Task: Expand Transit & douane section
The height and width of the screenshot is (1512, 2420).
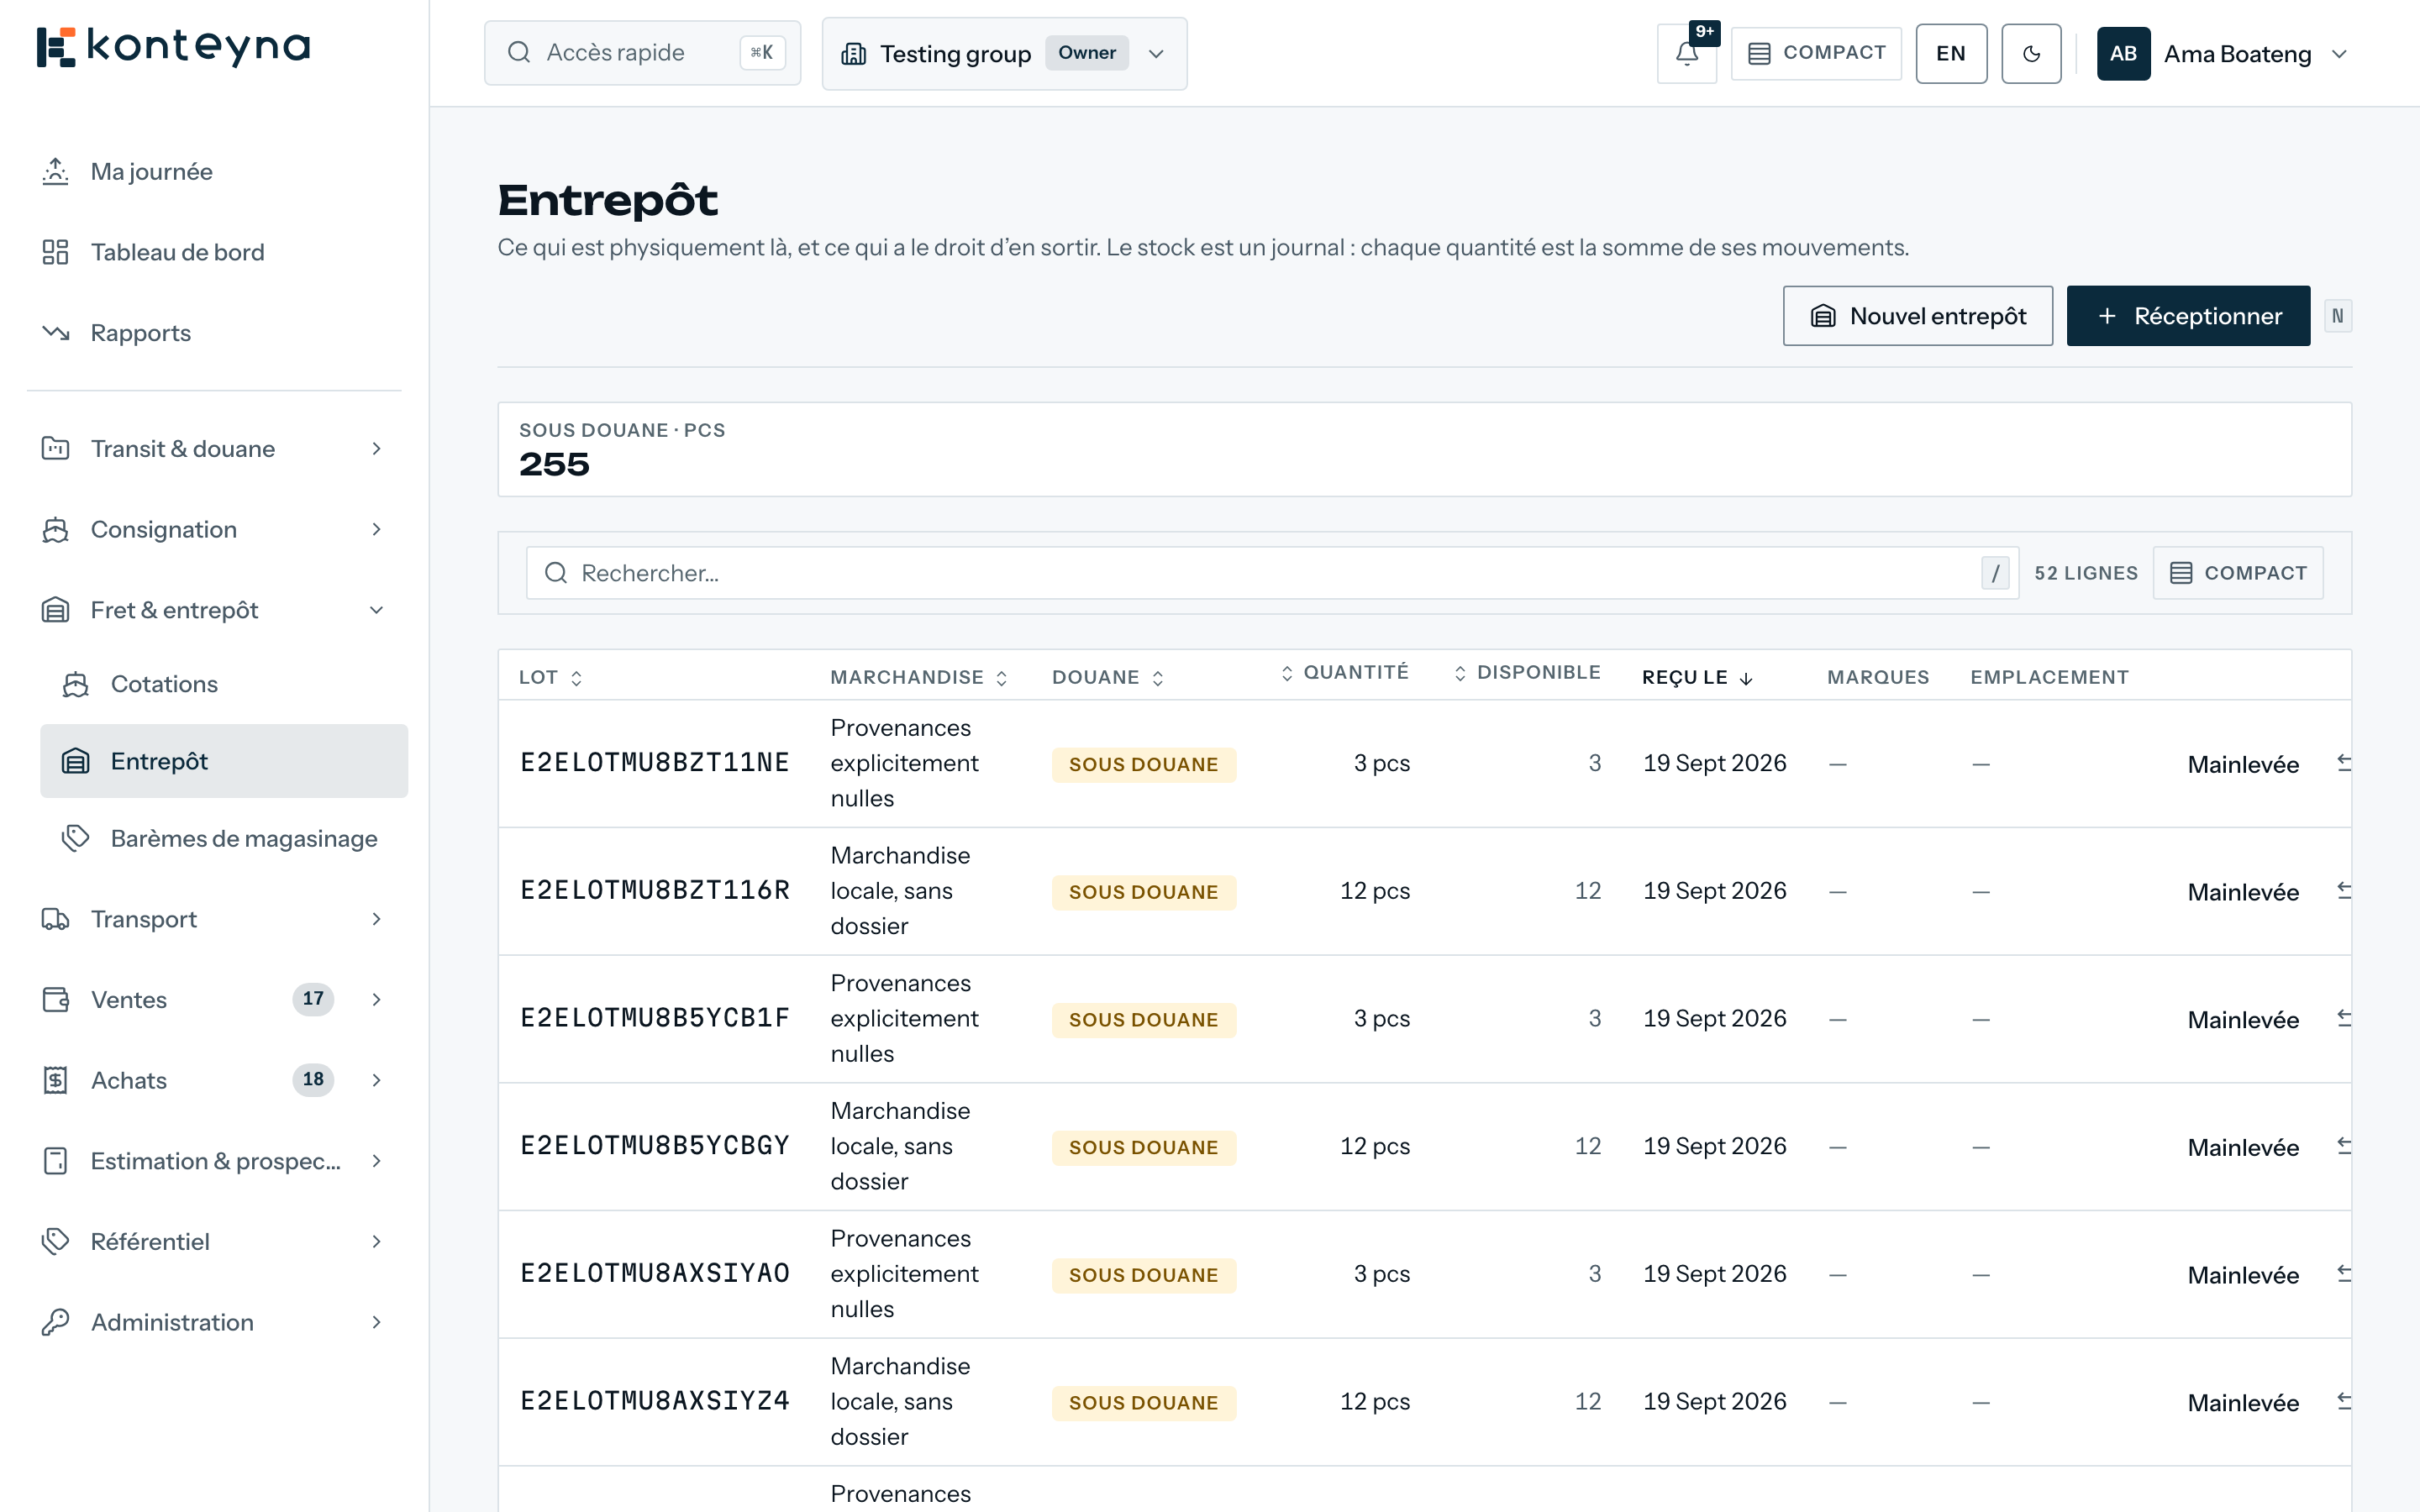Action: (x=214, y=449)
